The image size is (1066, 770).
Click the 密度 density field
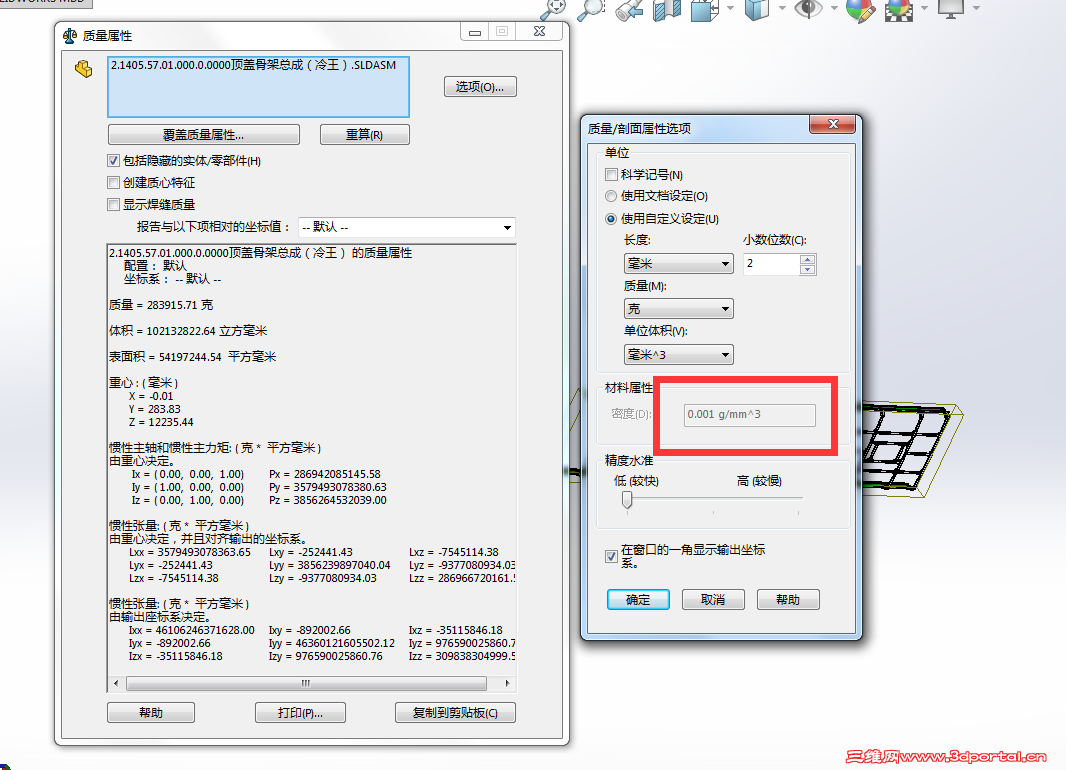(x=750, y=415)
